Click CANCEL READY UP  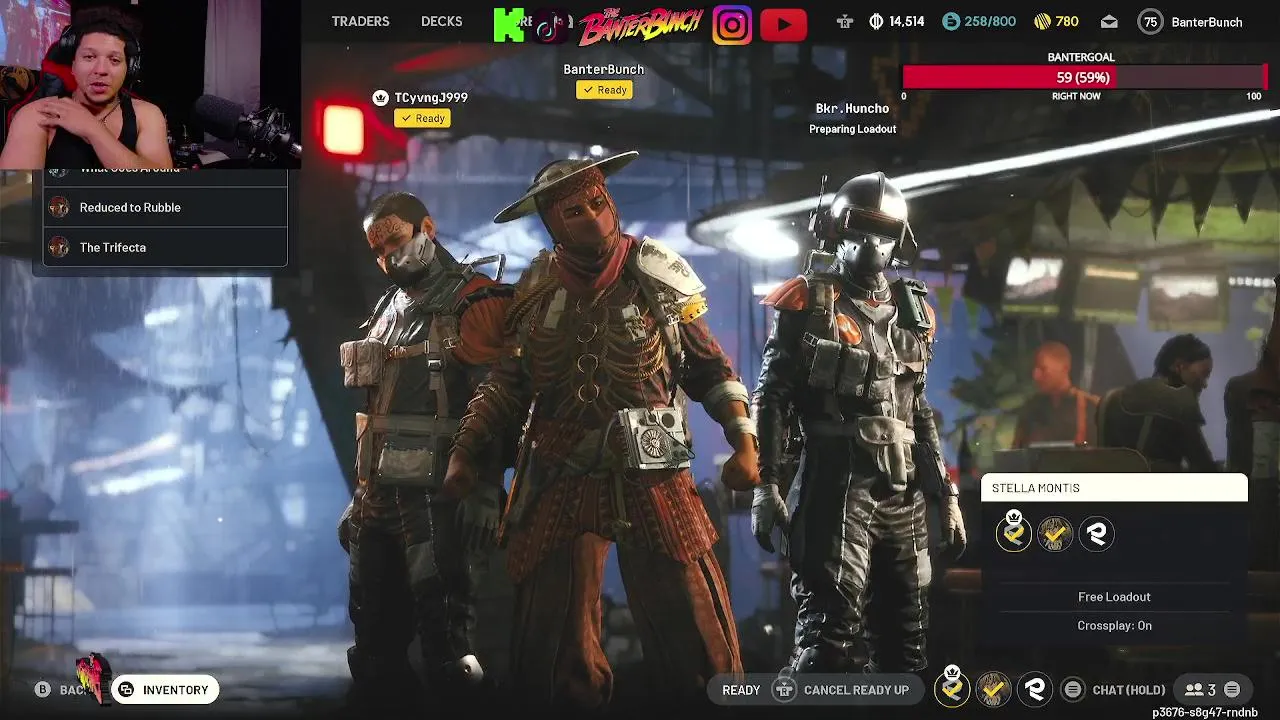[856, 690]
